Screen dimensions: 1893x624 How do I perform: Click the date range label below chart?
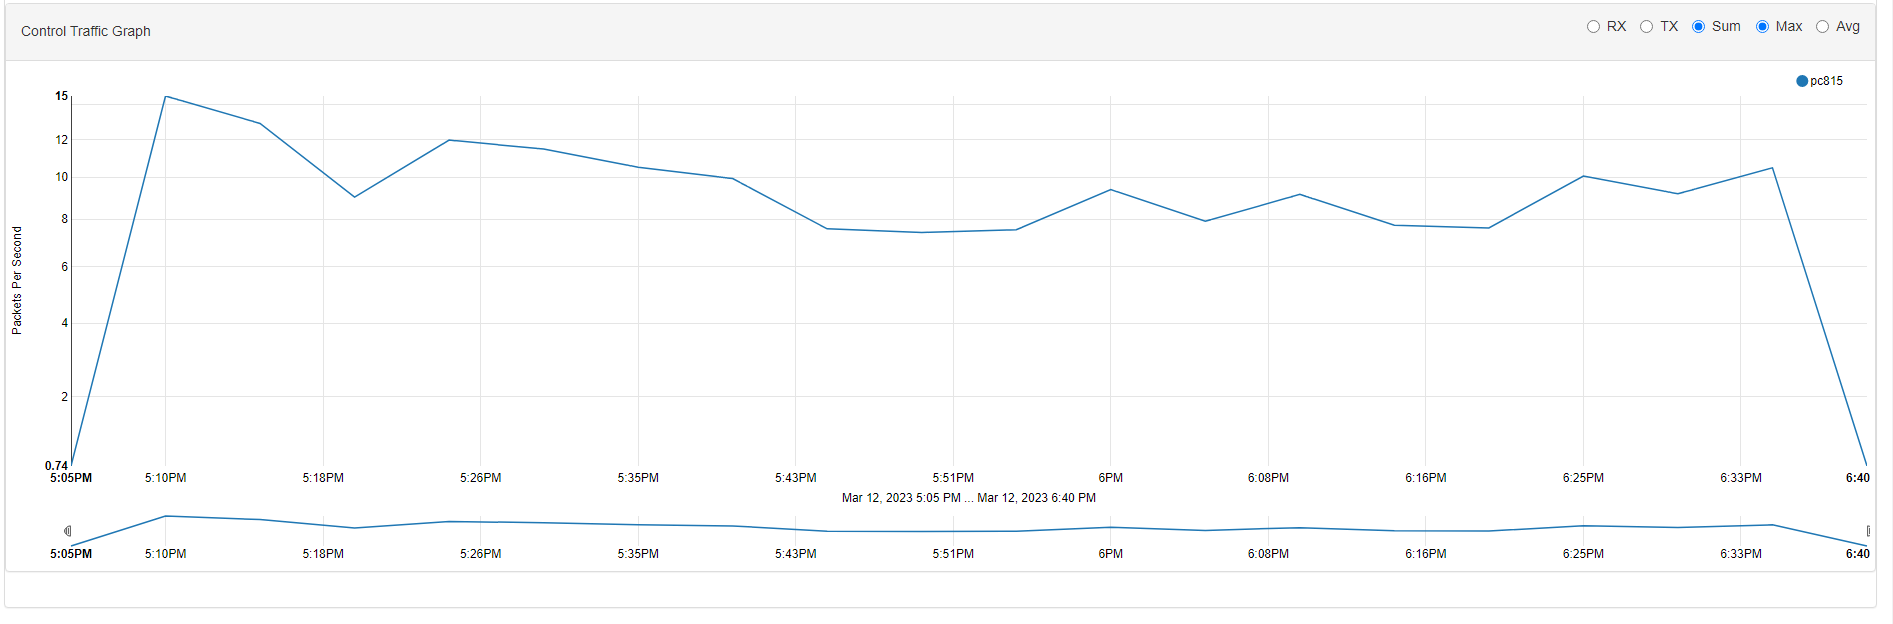pos(969,498)
